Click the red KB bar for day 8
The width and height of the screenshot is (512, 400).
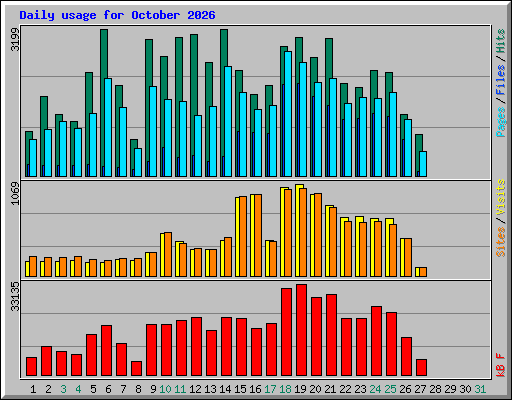tap(136, 368)
